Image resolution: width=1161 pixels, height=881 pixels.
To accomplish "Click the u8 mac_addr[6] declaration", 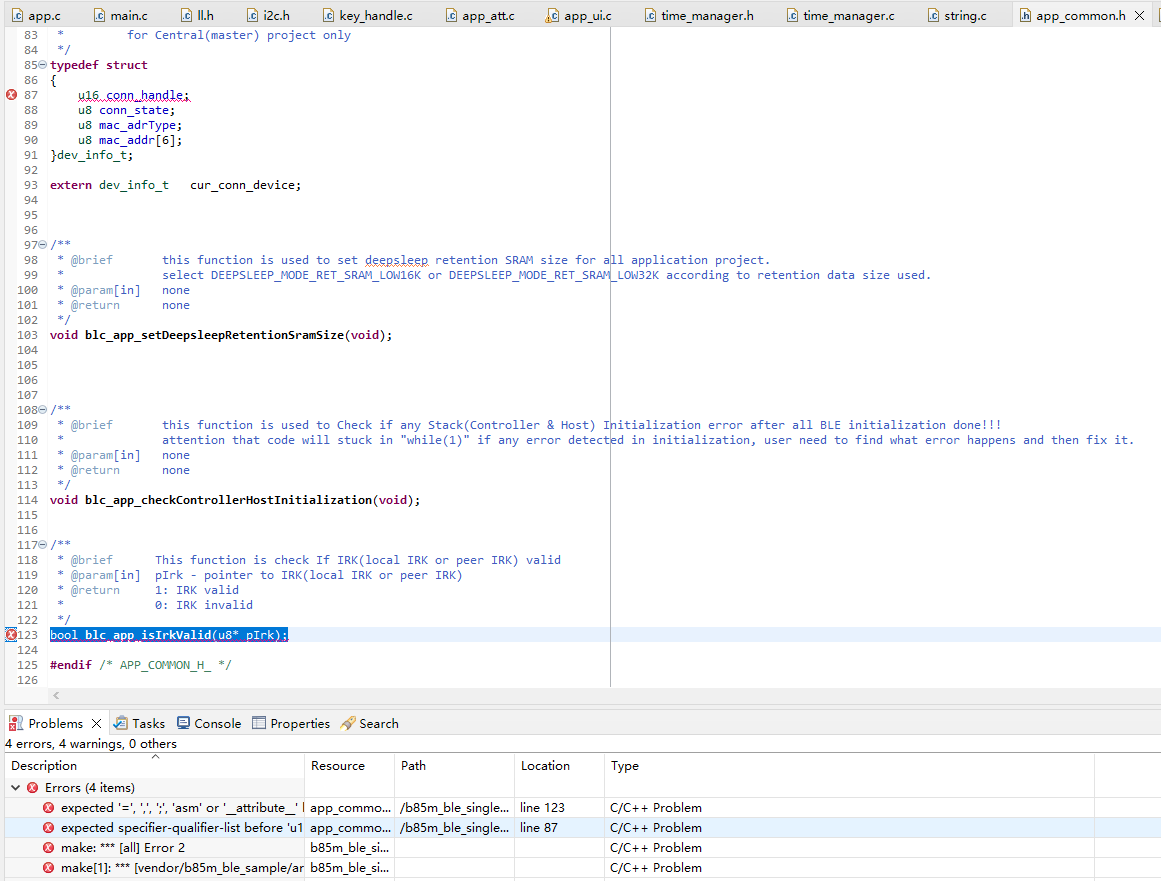I will coord(130,140).
